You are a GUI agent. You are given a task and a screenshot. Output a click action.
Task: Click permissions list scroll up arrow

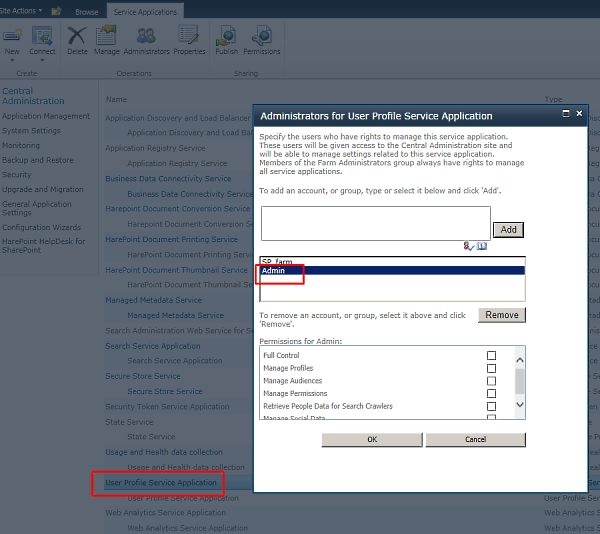tap(520, 360)
